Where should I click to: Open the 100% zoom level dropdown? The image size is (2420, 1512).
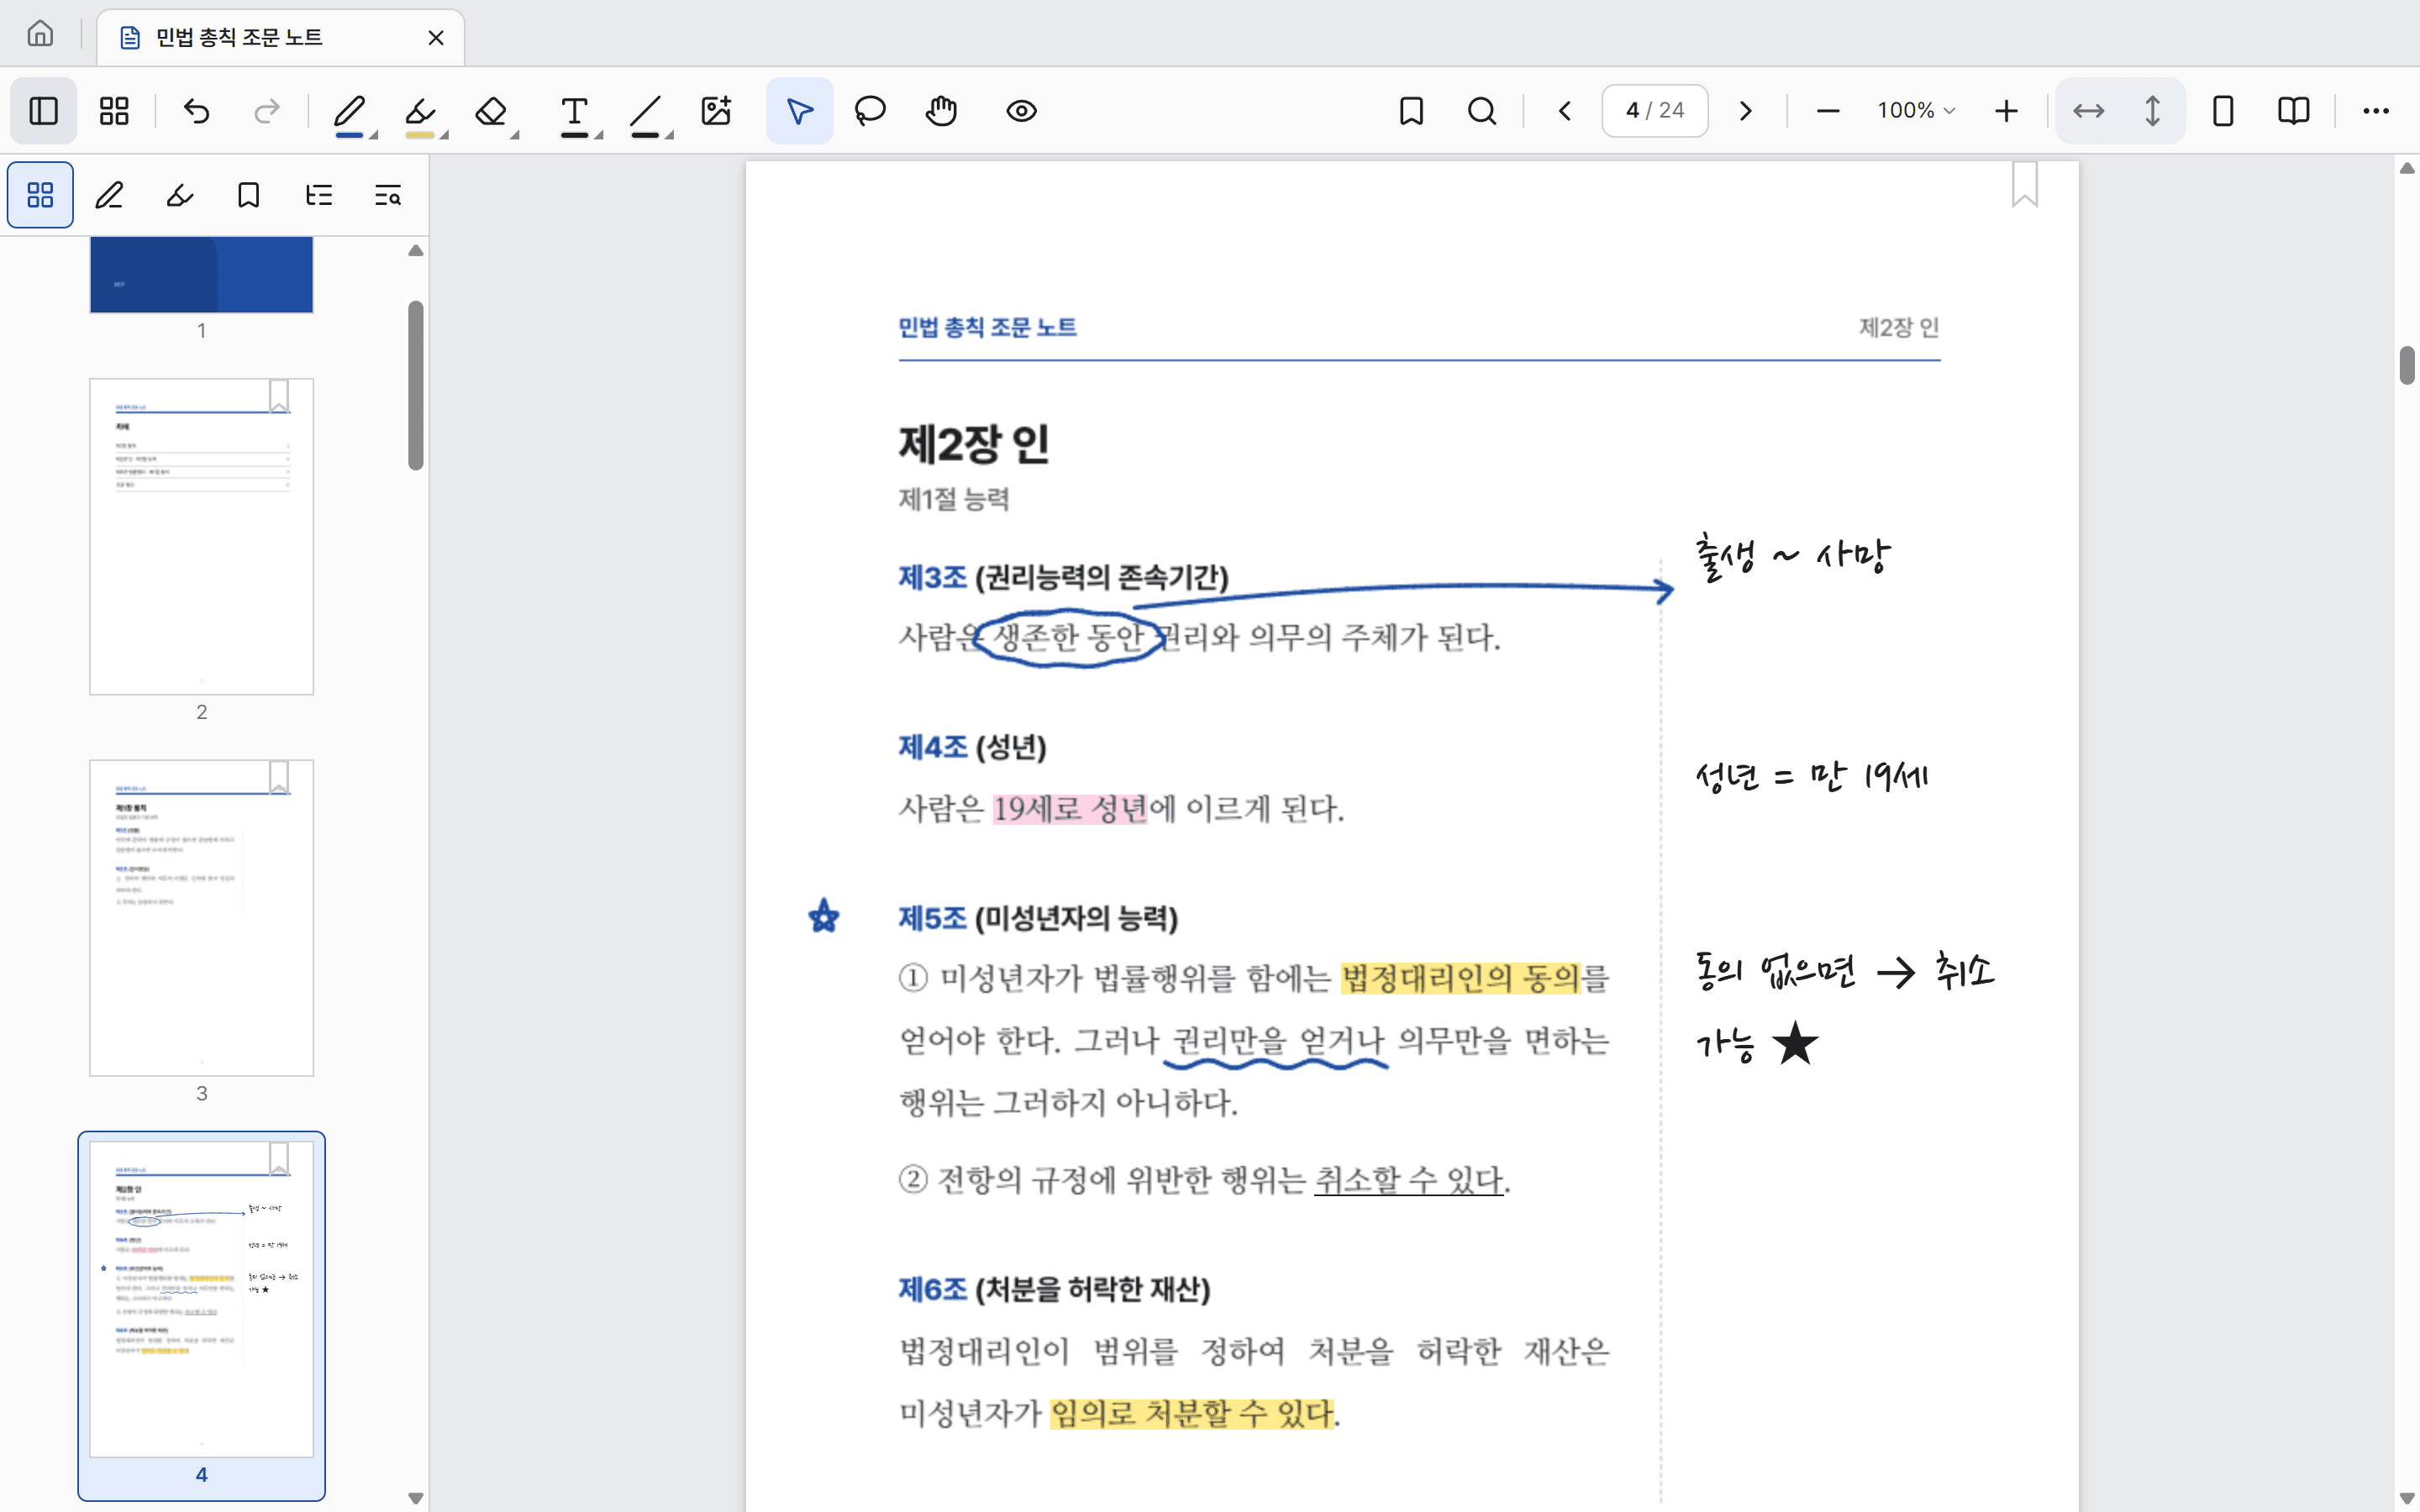[1916, 111]
